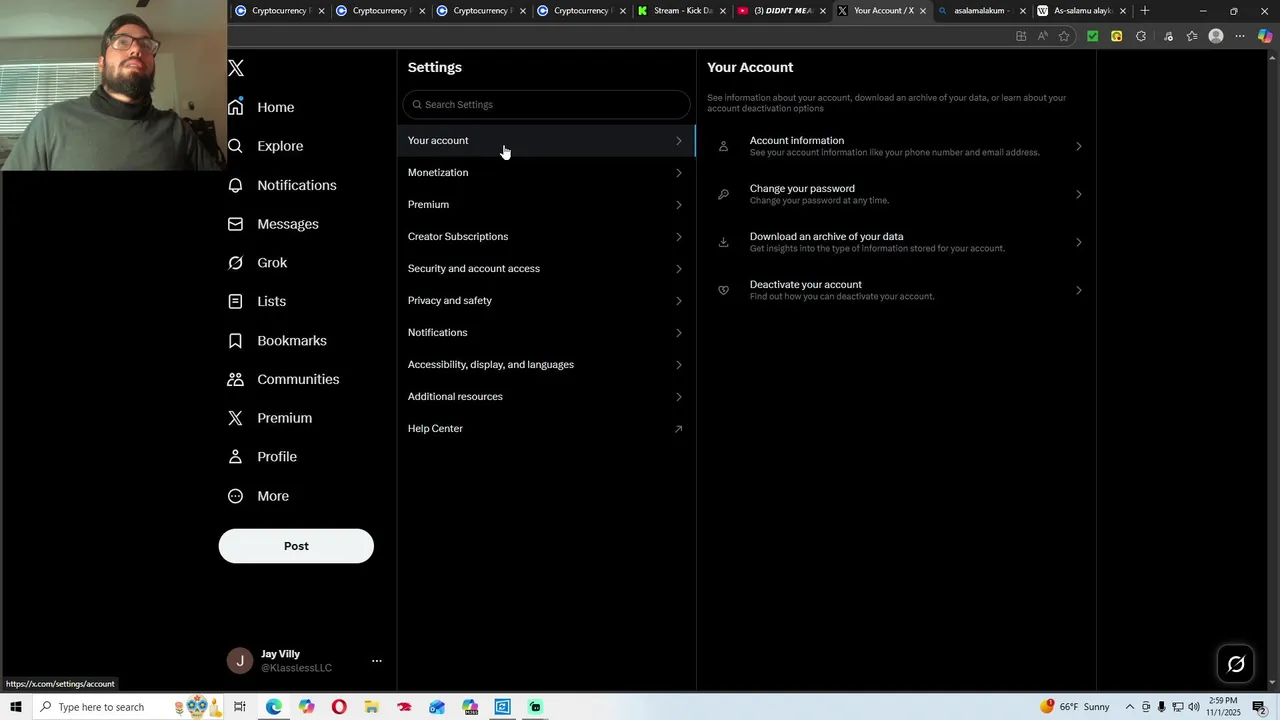Open the floating Grok button
1280x720 pixels.
point(1236,664)
